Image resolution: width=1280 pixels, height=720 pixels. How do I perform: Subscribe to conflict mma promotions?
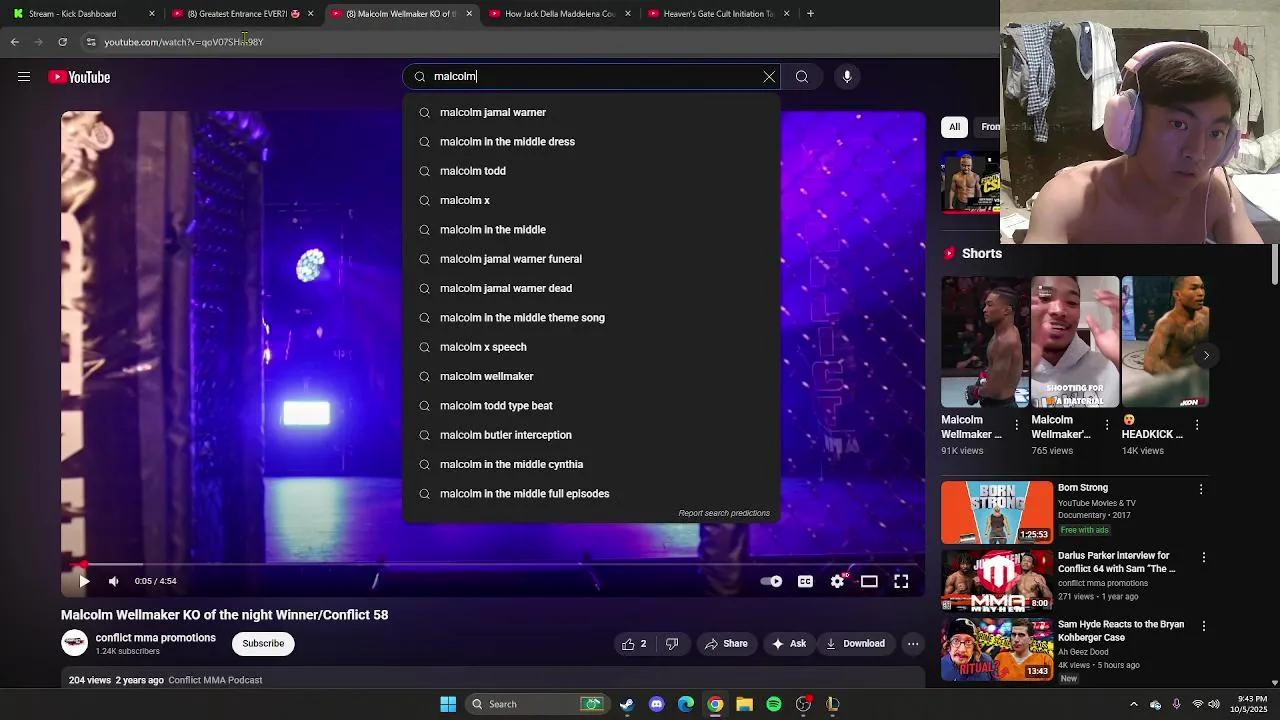(263, 644)
